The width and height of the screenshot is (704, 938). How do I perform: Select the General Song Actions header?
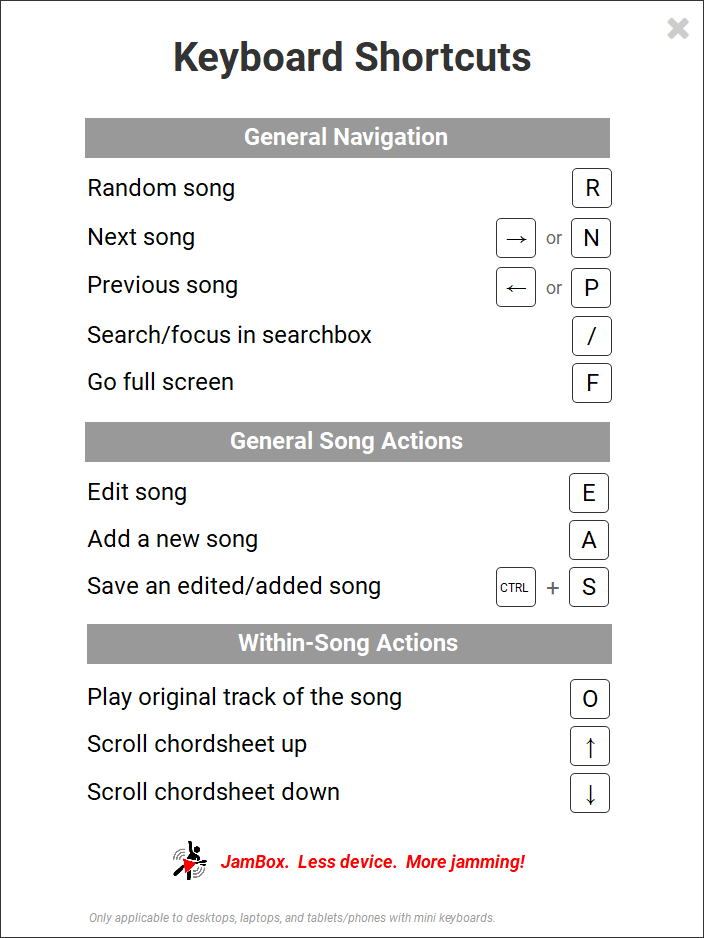(x=347, y=442)
